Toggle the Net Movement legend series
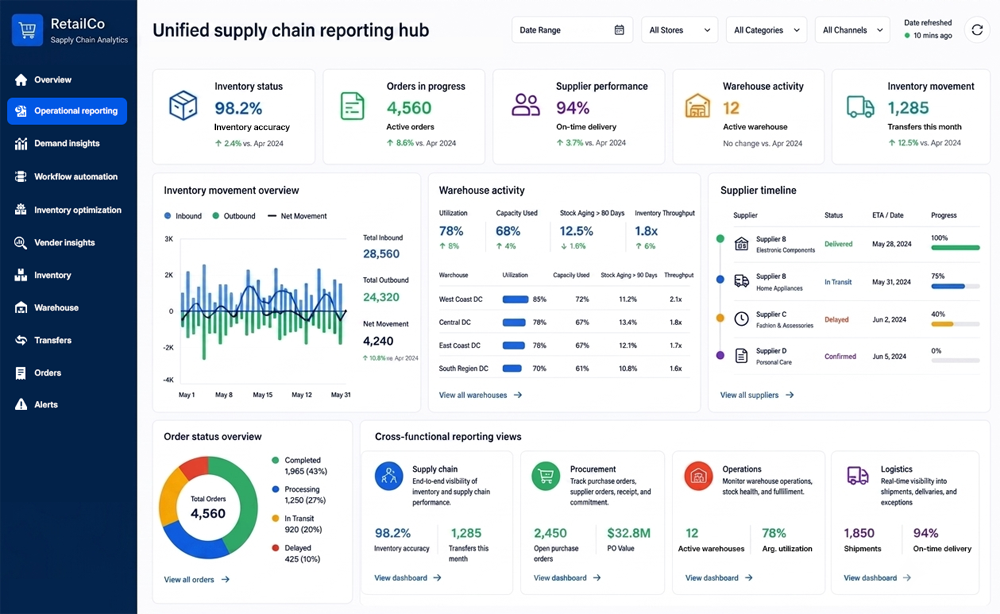 (x=297, y=216)
